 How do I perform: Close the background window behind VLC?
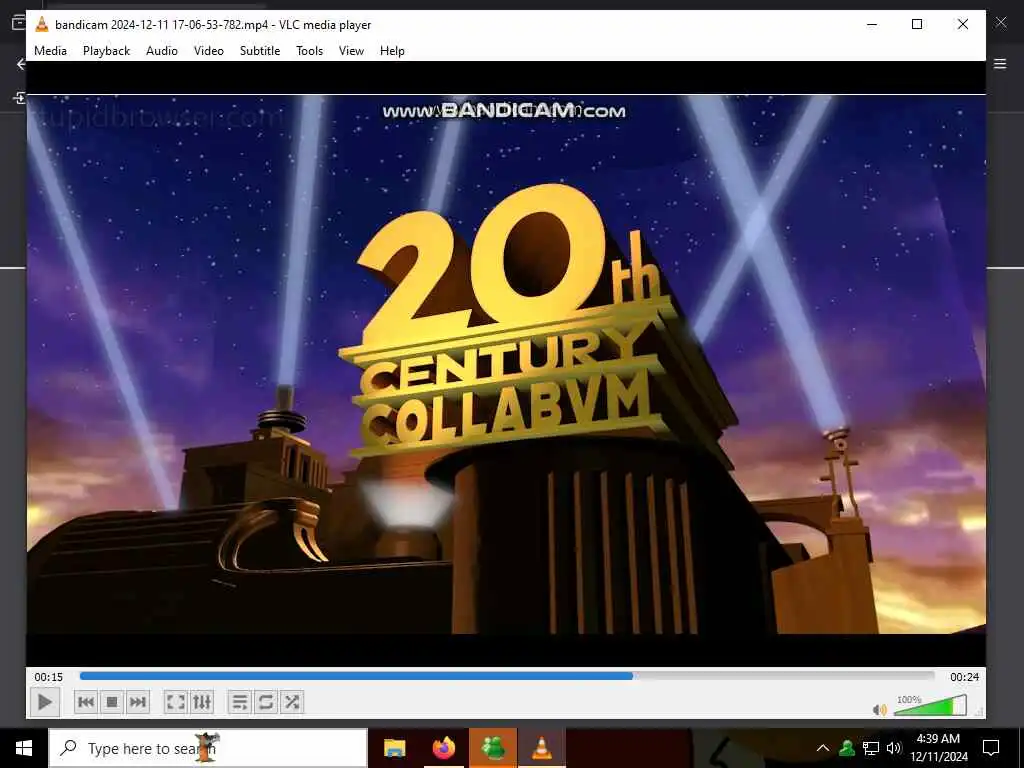[1000, 22]
